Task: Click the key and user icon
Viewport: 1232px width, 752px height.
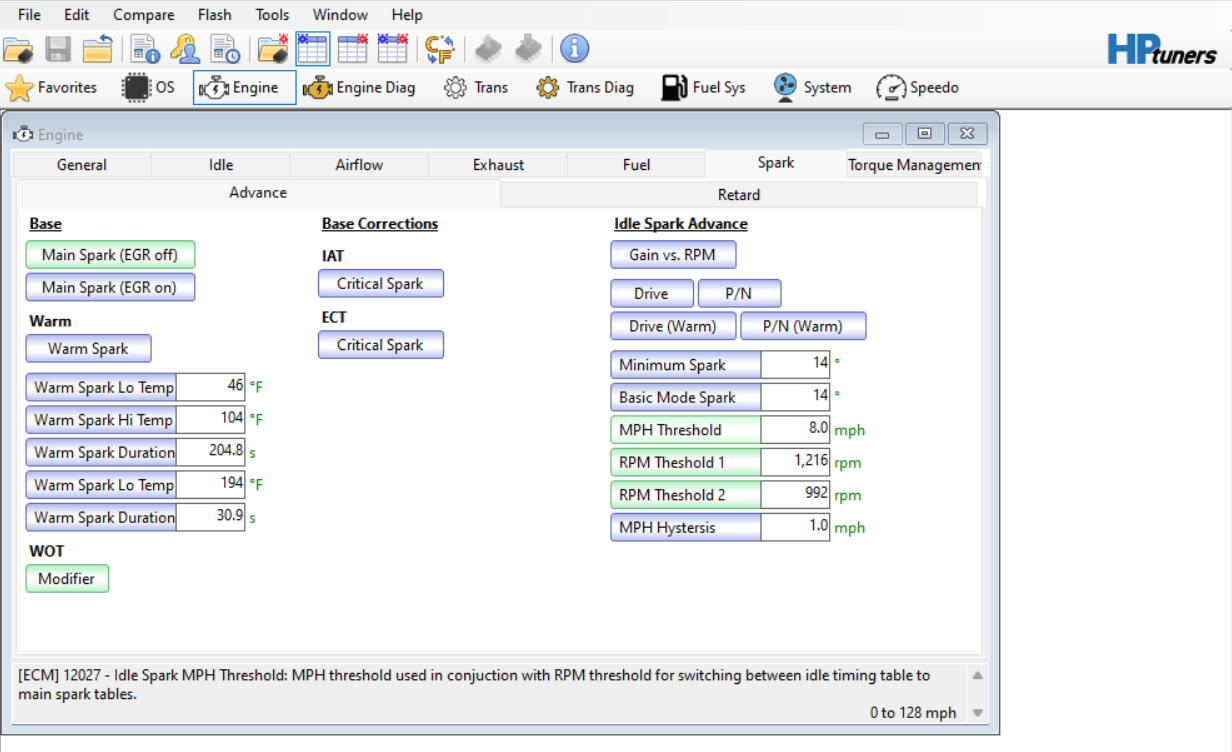Action: click(185, 49)
